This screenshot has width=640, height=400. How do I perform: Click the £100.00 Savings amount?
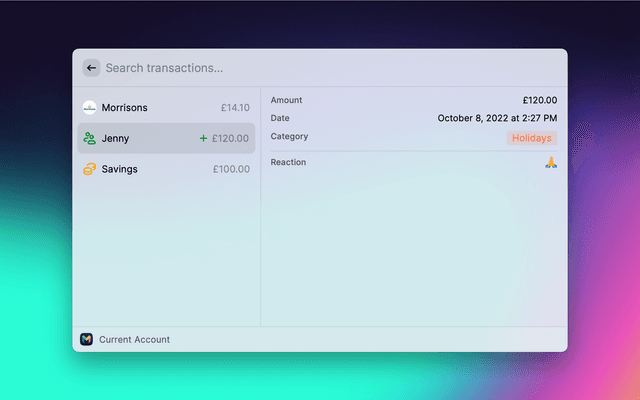(231, 169)
